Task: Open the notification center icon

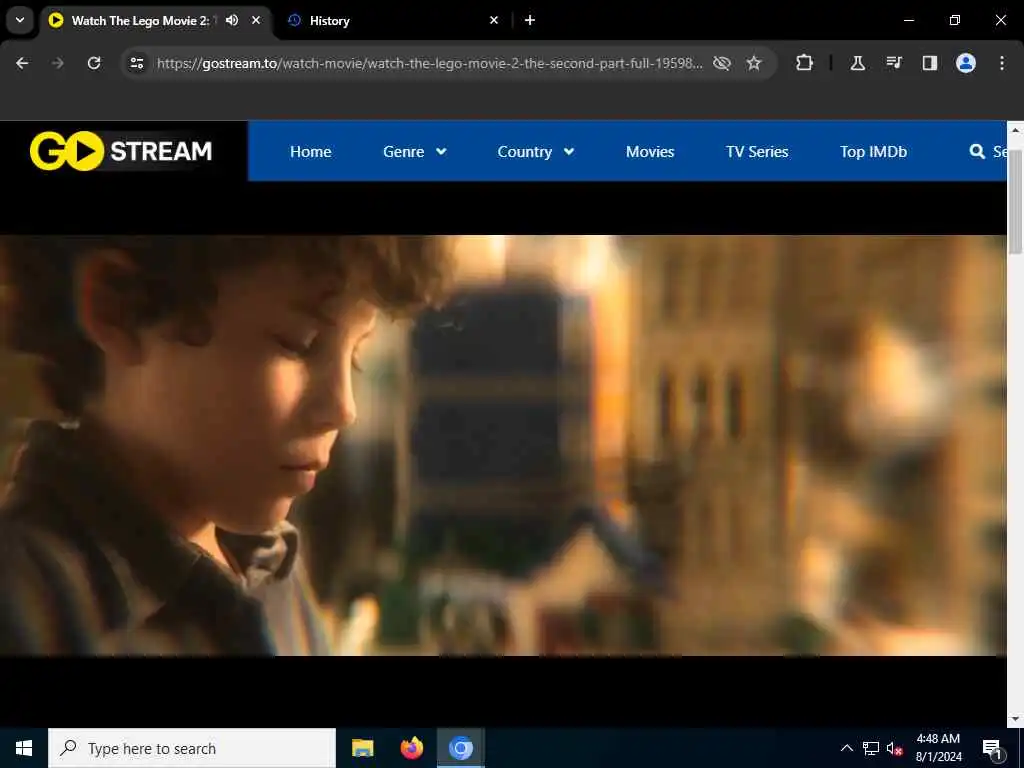Action: pos(993,748)
